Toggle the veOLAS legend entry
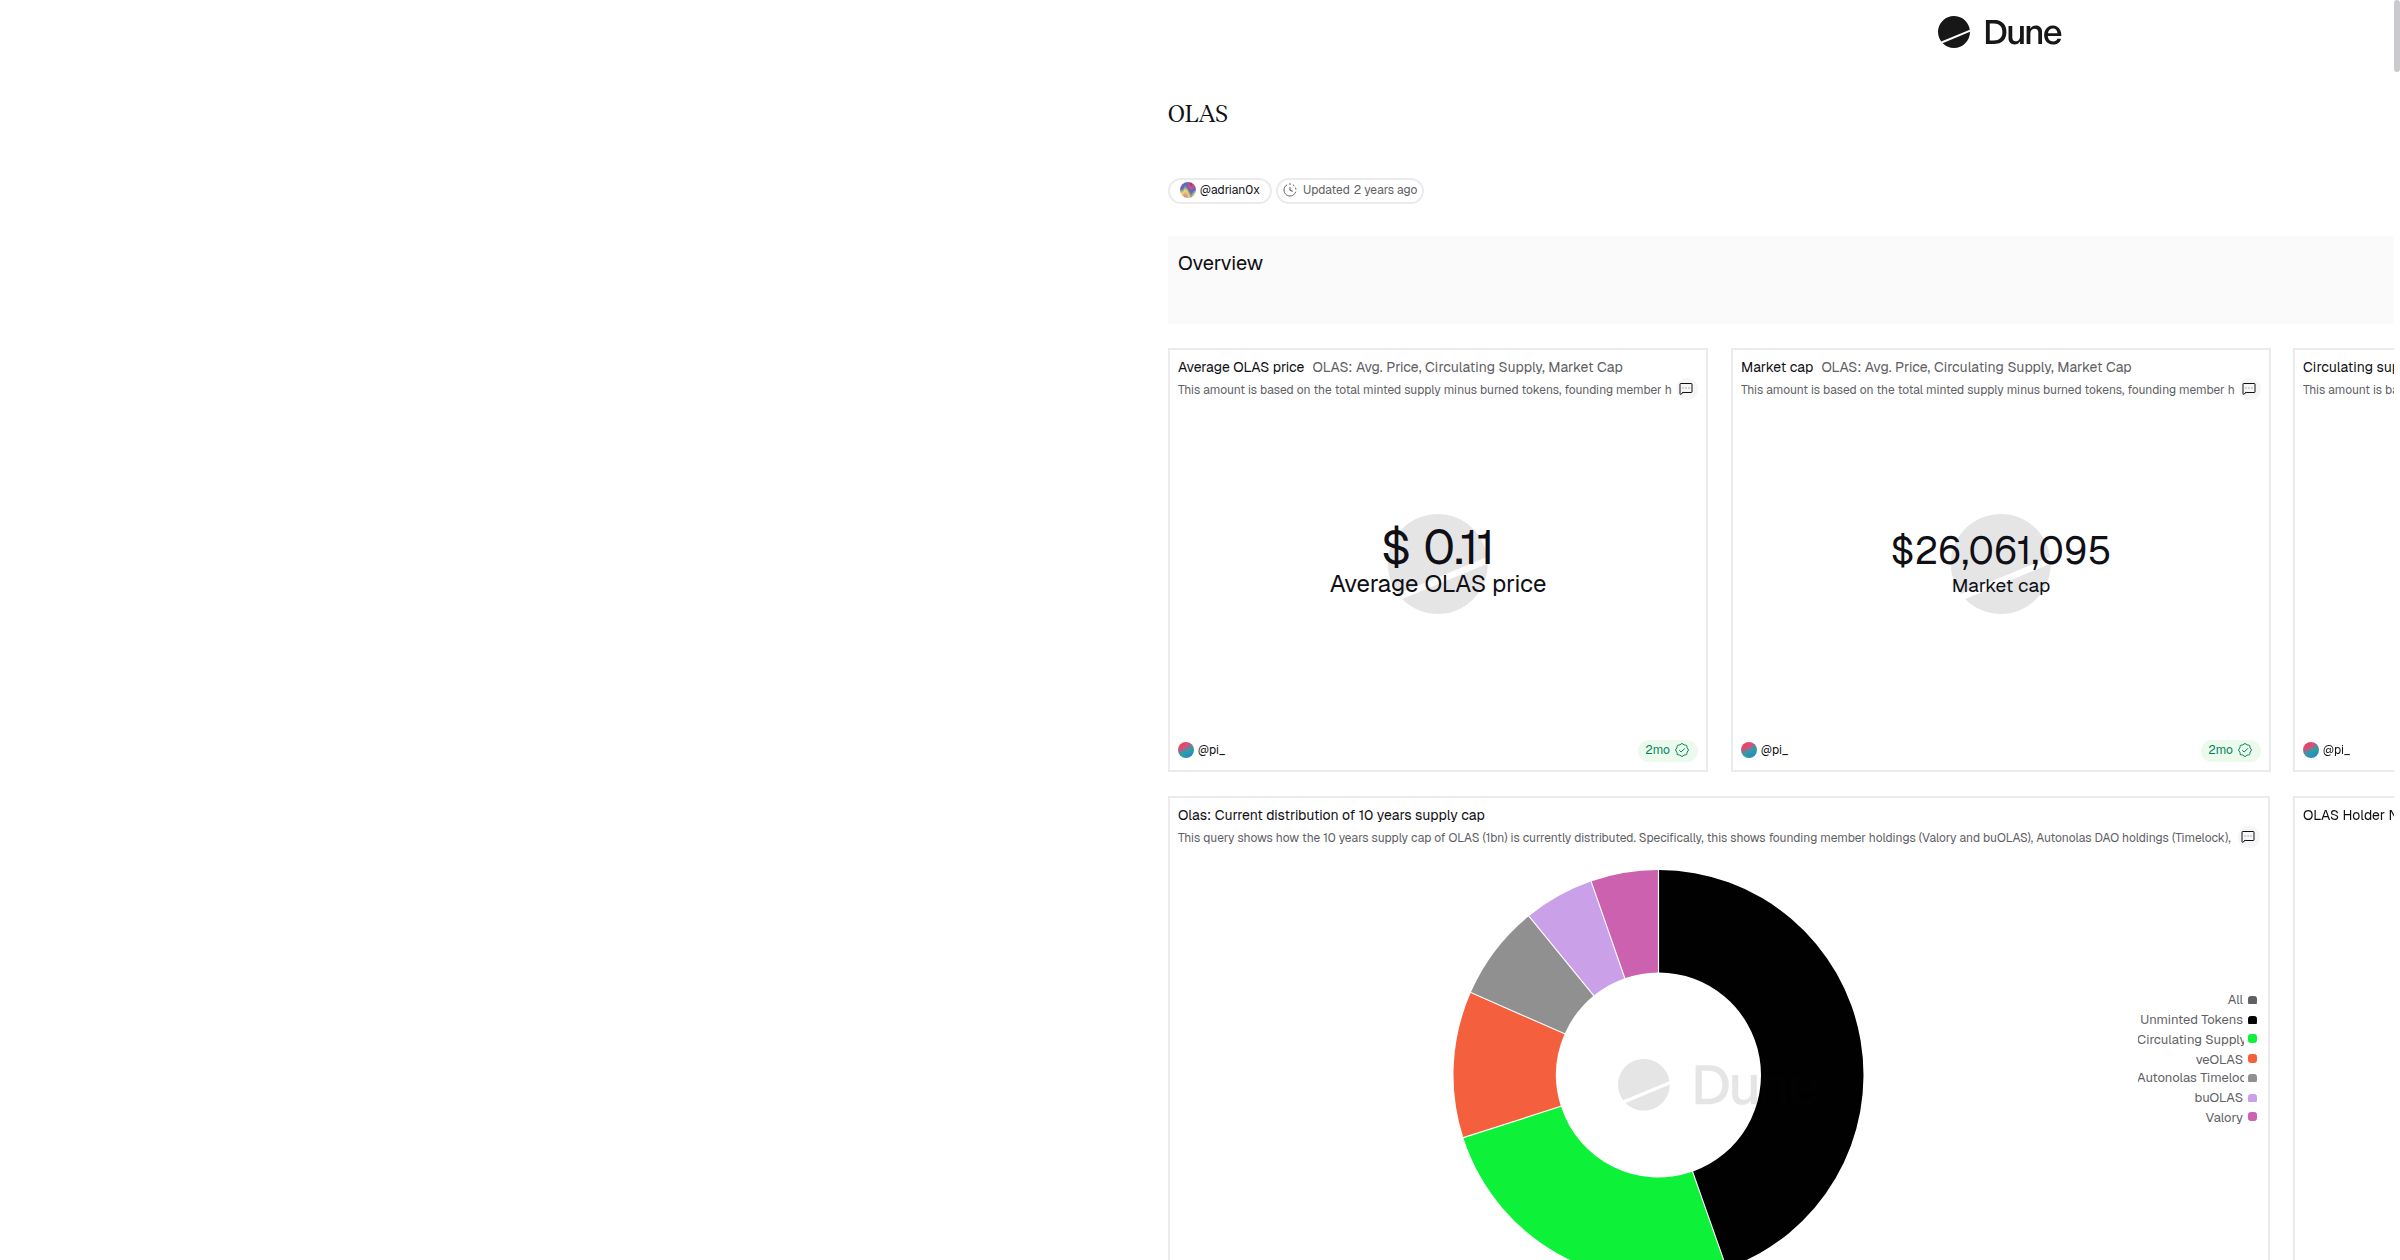This screenshot has height=1260, width=2400. (x=2219, y=1059)
